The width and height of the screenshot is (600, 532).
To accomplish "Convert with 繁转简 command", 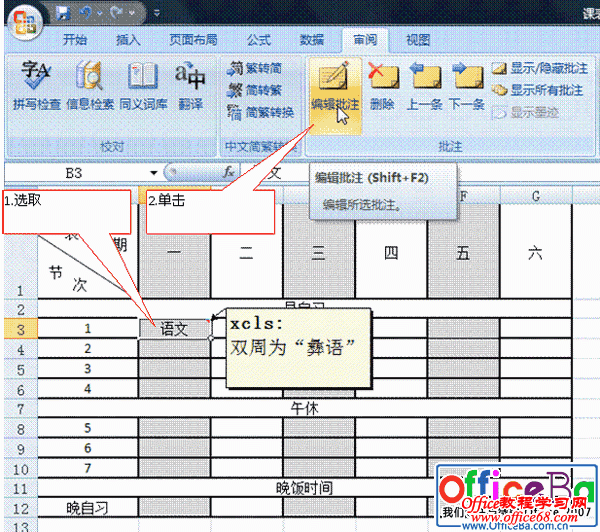I will [254, 69].
